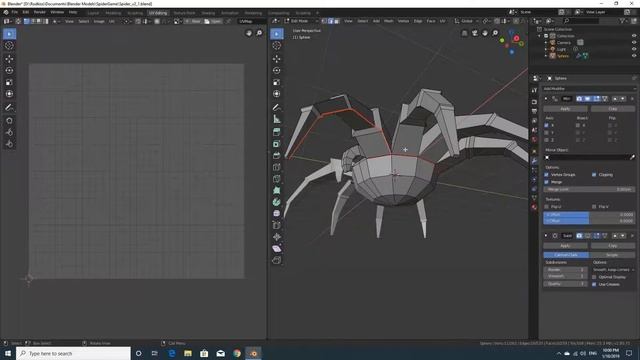The width and height of the screenshot is (640, 360).
Task: Hide the Camera object in outliner
Action: 634,42
